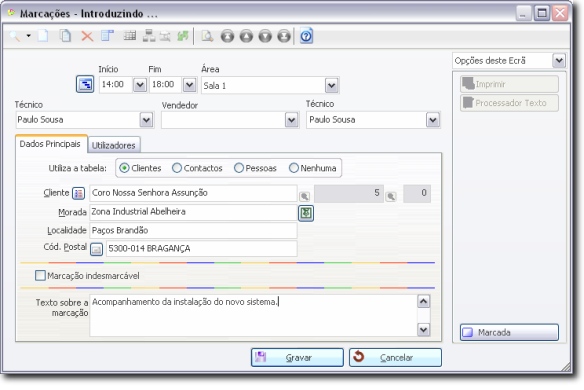Click the search icon beside the 0 field

tap(391, 196)
